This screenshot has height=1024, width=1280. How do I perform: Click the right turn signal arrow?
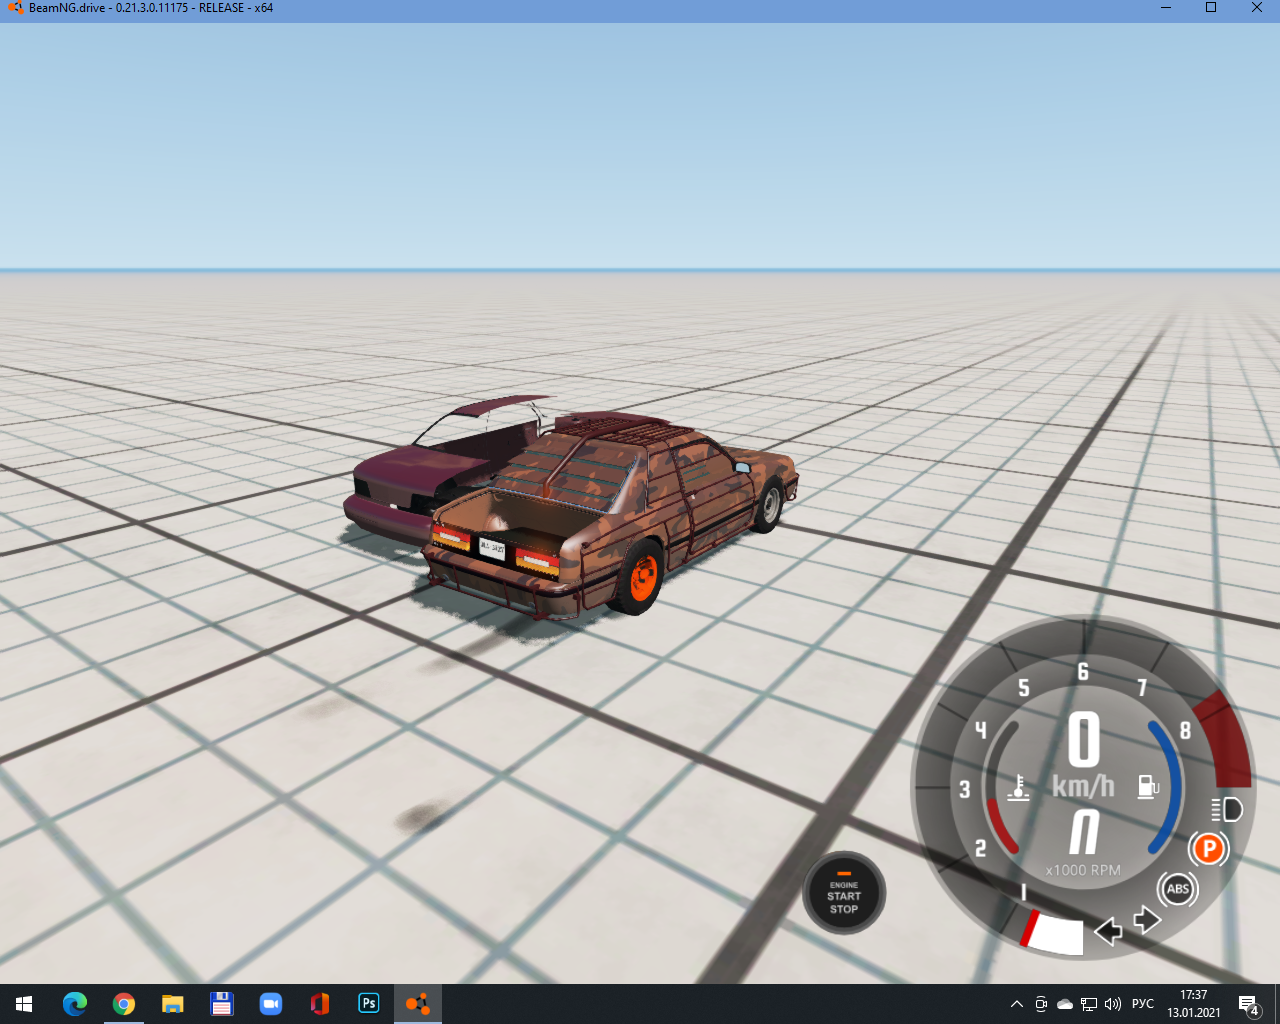(x=1147, y=919)
